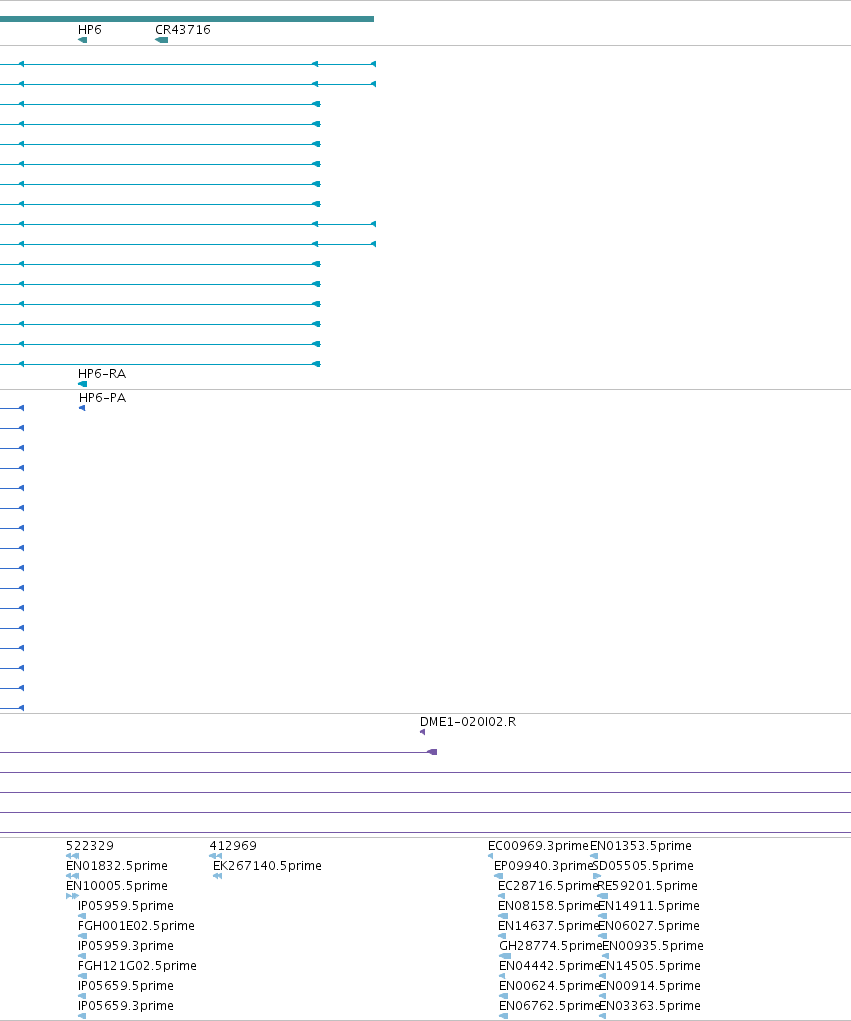Click the SD05505.5prime EST label

643,866
